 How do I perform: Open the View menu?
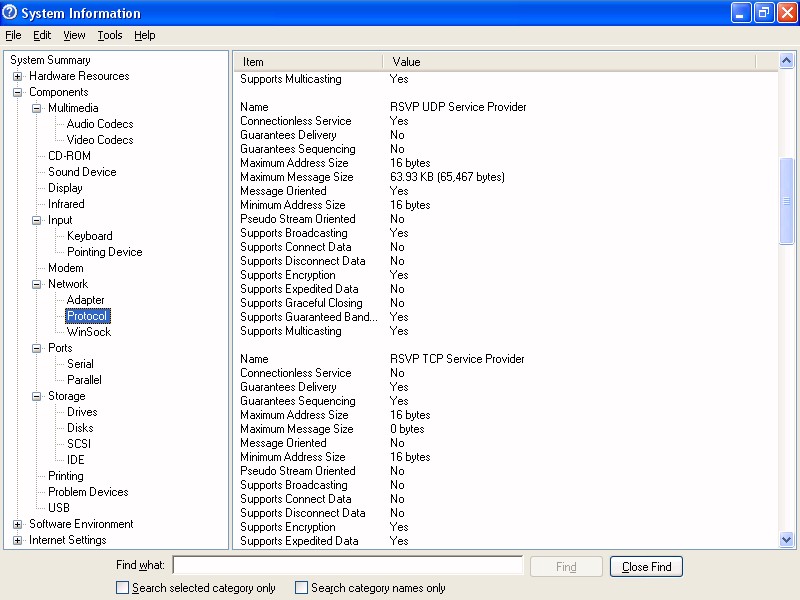point(74,35)
